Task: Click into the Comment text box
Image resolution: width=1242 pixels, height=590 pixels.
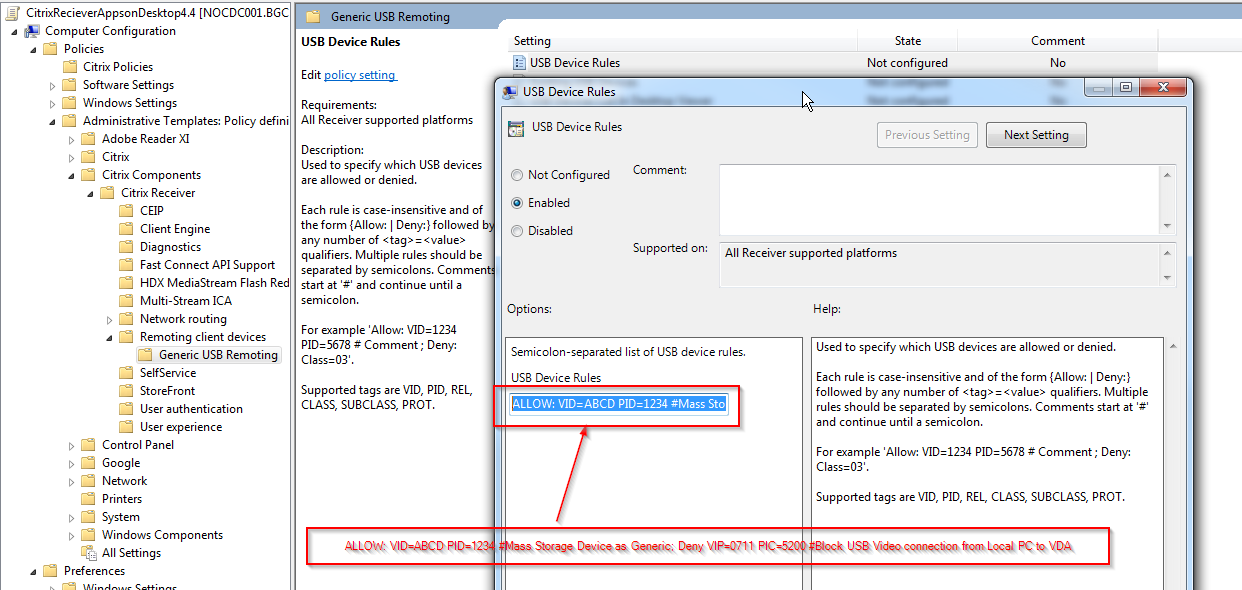Action: pyautogui.click(x=939, y=200)
